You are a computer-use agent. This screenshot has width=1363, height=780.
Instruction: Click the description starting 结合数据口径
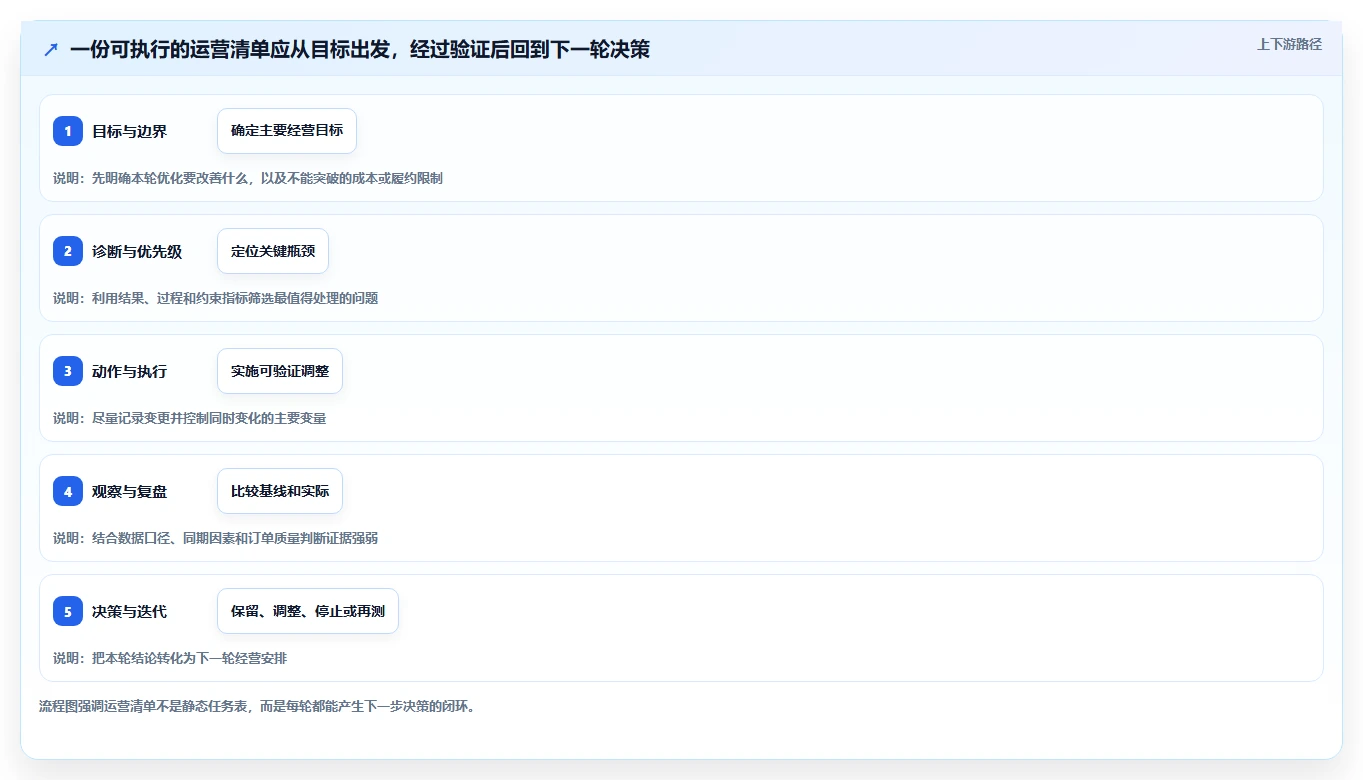tap(215, 538)
